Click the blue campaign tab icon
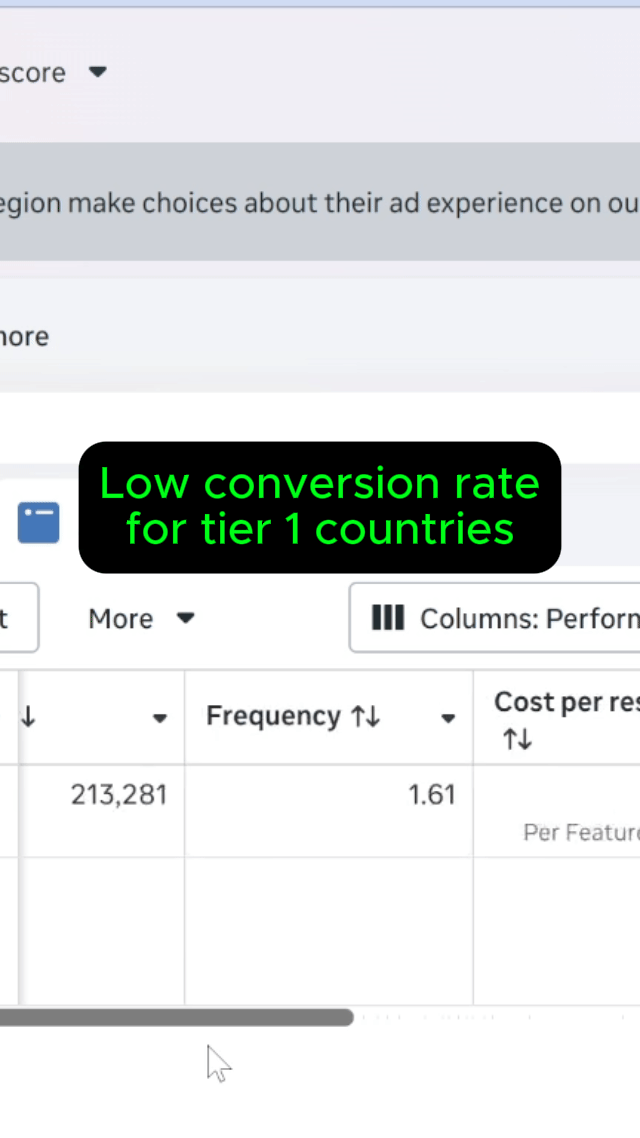Screen dimensions: 640x1138 38,523
